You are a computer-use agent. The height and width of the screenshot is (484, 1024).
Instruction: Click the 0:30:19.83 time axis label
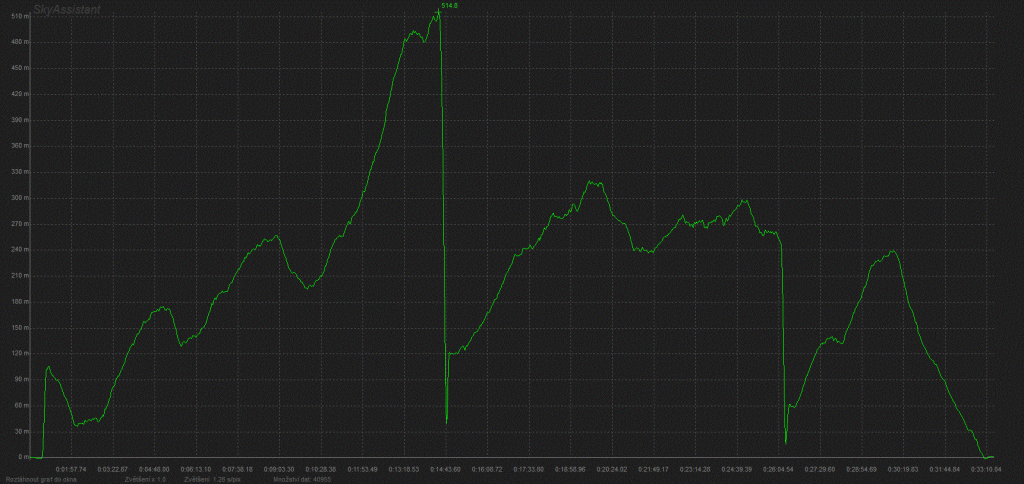[x=902, y=468]
